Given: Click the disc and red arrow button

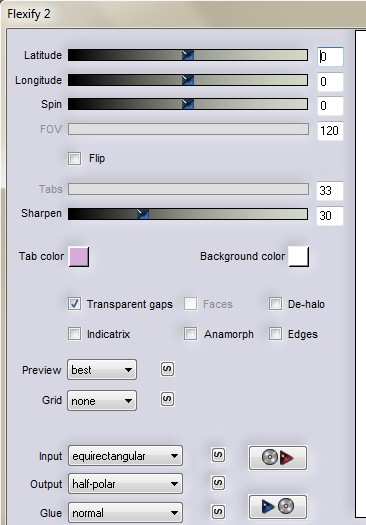Looking at the screenshot, I should 278,457.
